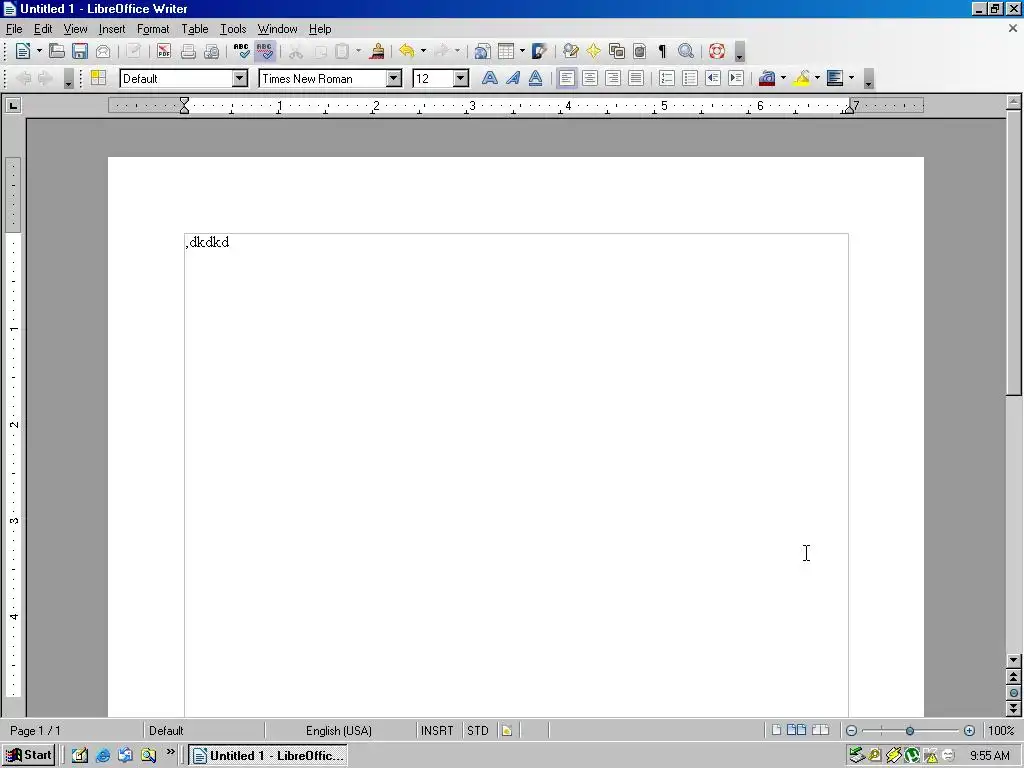This screenshot has width=1024, height=768.
Task: Decrease paragraph indent
Action: tap(713, 78)
